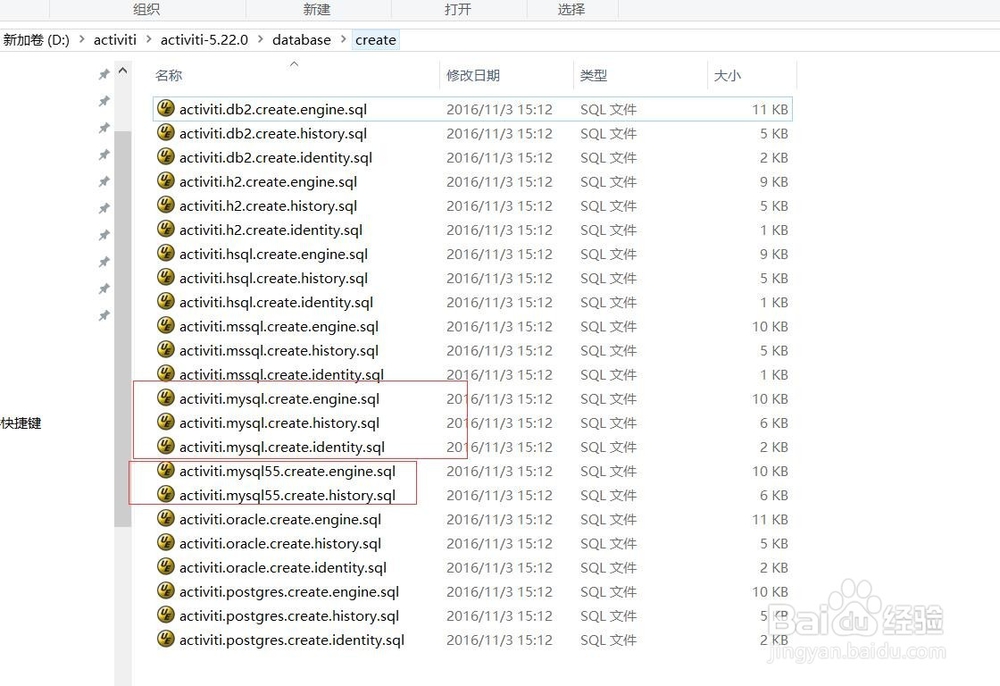Click the icon of activiti.mysql.create.engine.sql

(x=166, y=398)
